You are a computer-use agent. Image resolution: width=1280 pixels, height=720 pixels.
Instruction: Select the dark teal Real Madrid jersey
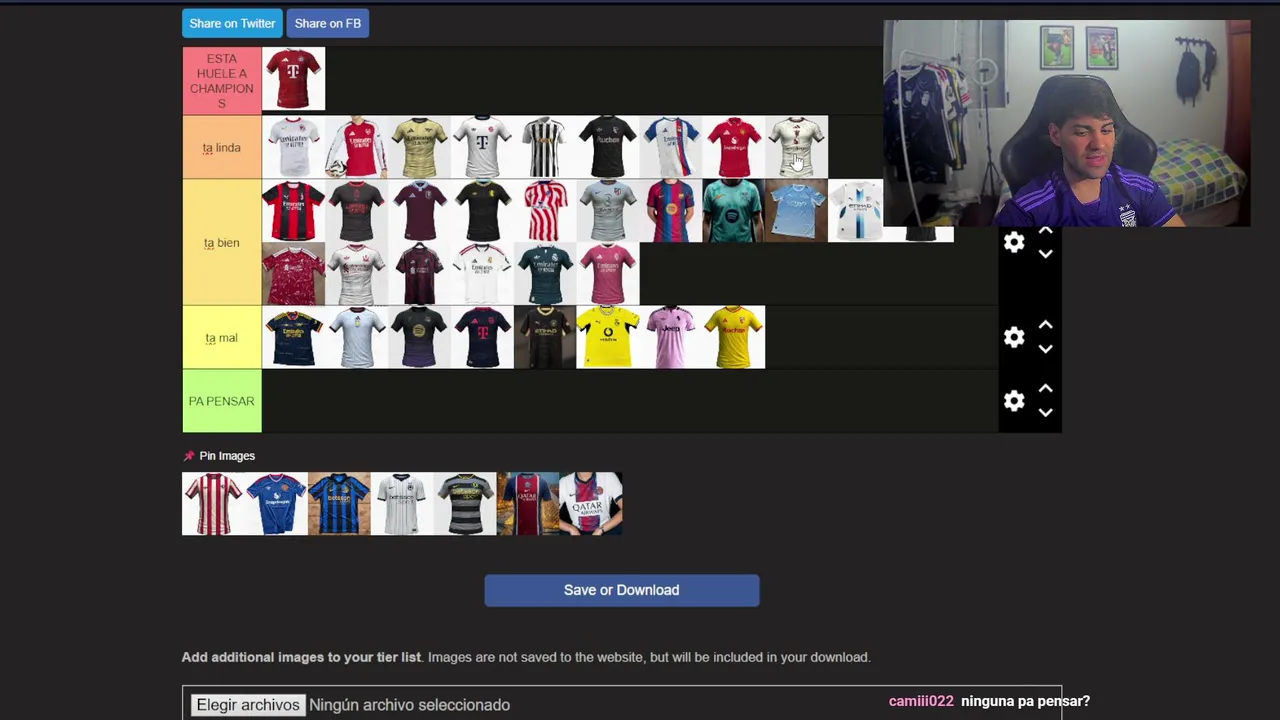546,274
